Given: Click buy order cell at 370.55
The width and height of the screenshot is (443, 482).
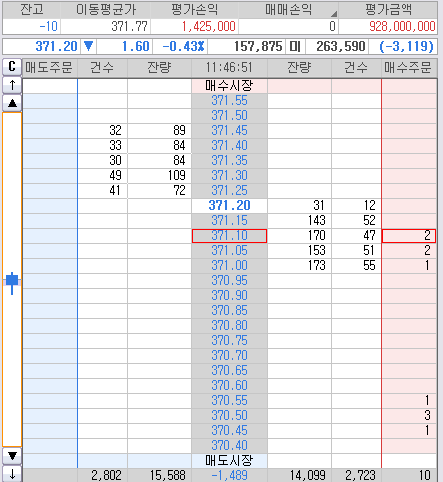Looking at the screenshot, I should click(409, 401).
